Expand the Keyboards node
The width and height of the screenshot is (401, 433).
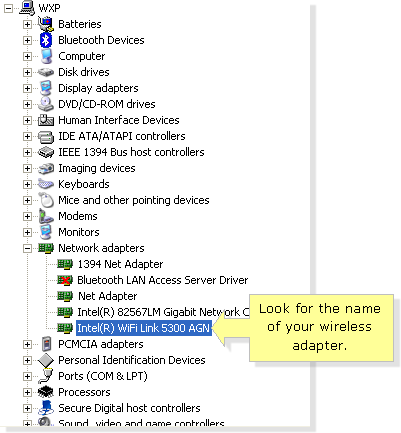coord(27,184)
